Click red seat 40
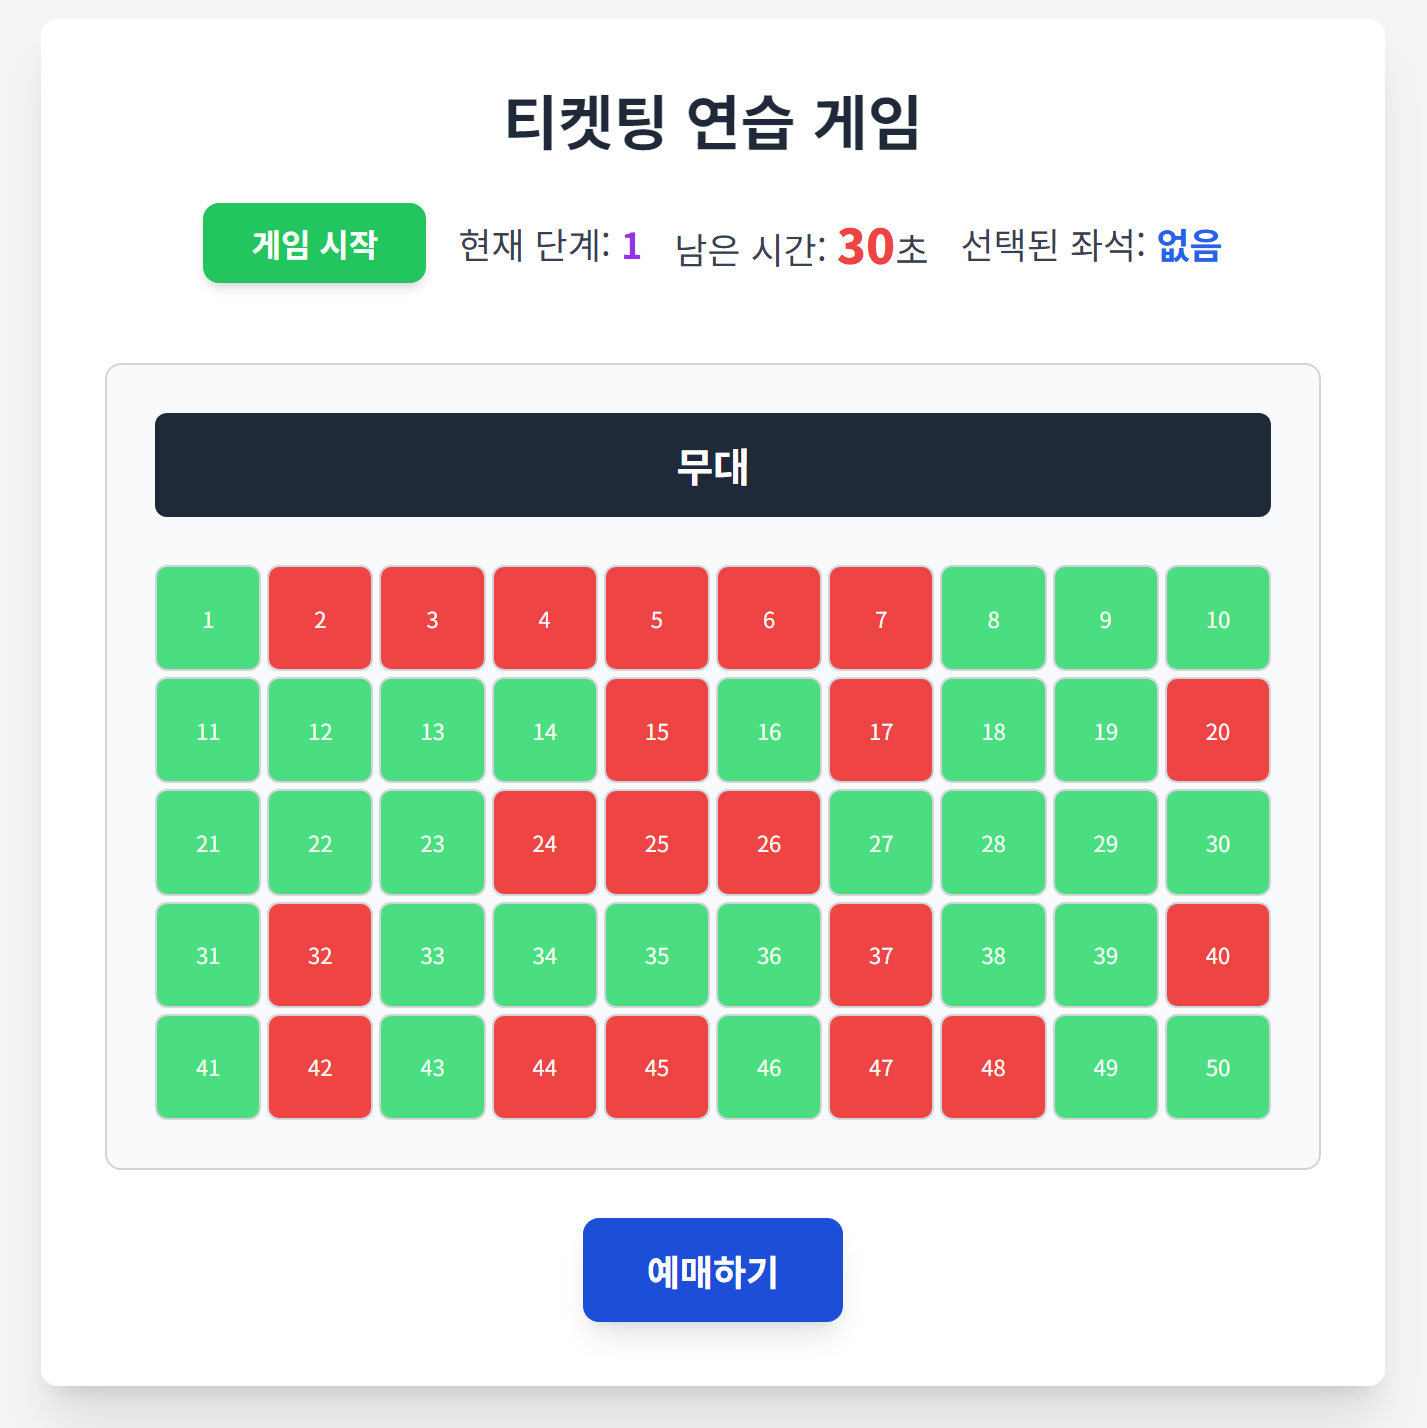The width and height of the screenshot is (1427, 1428). [1217, 954]
